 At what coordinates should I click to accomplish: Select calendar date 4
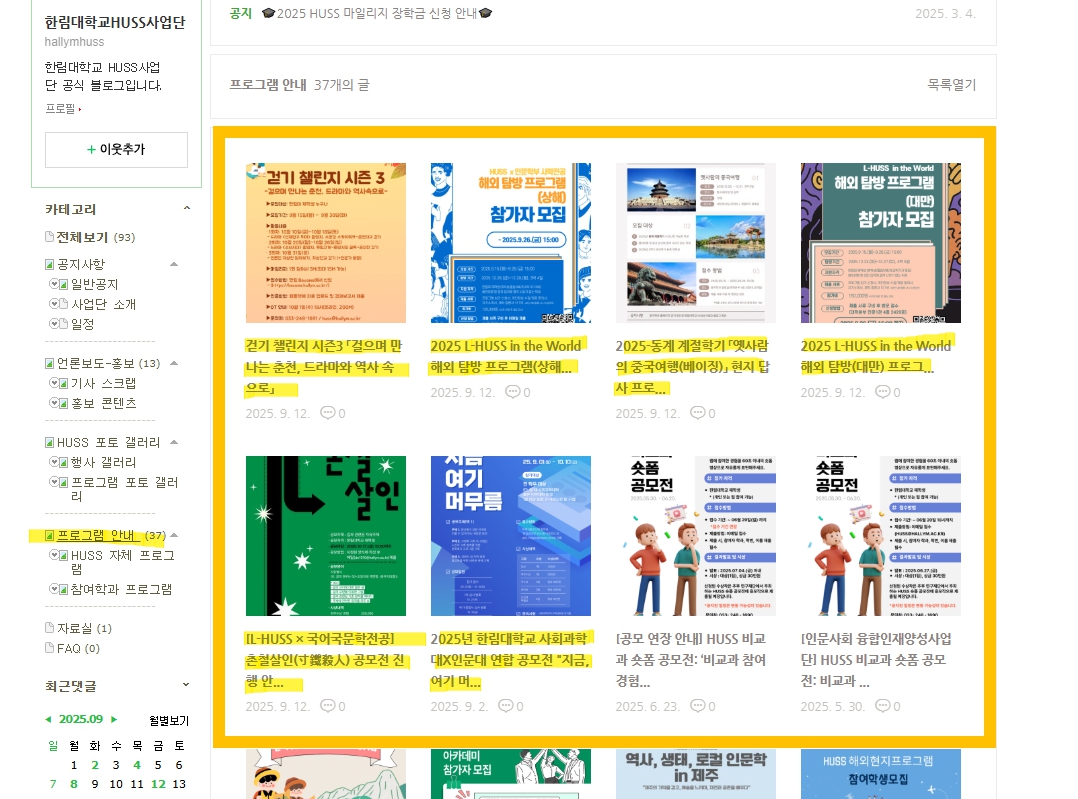coord(137,765)
